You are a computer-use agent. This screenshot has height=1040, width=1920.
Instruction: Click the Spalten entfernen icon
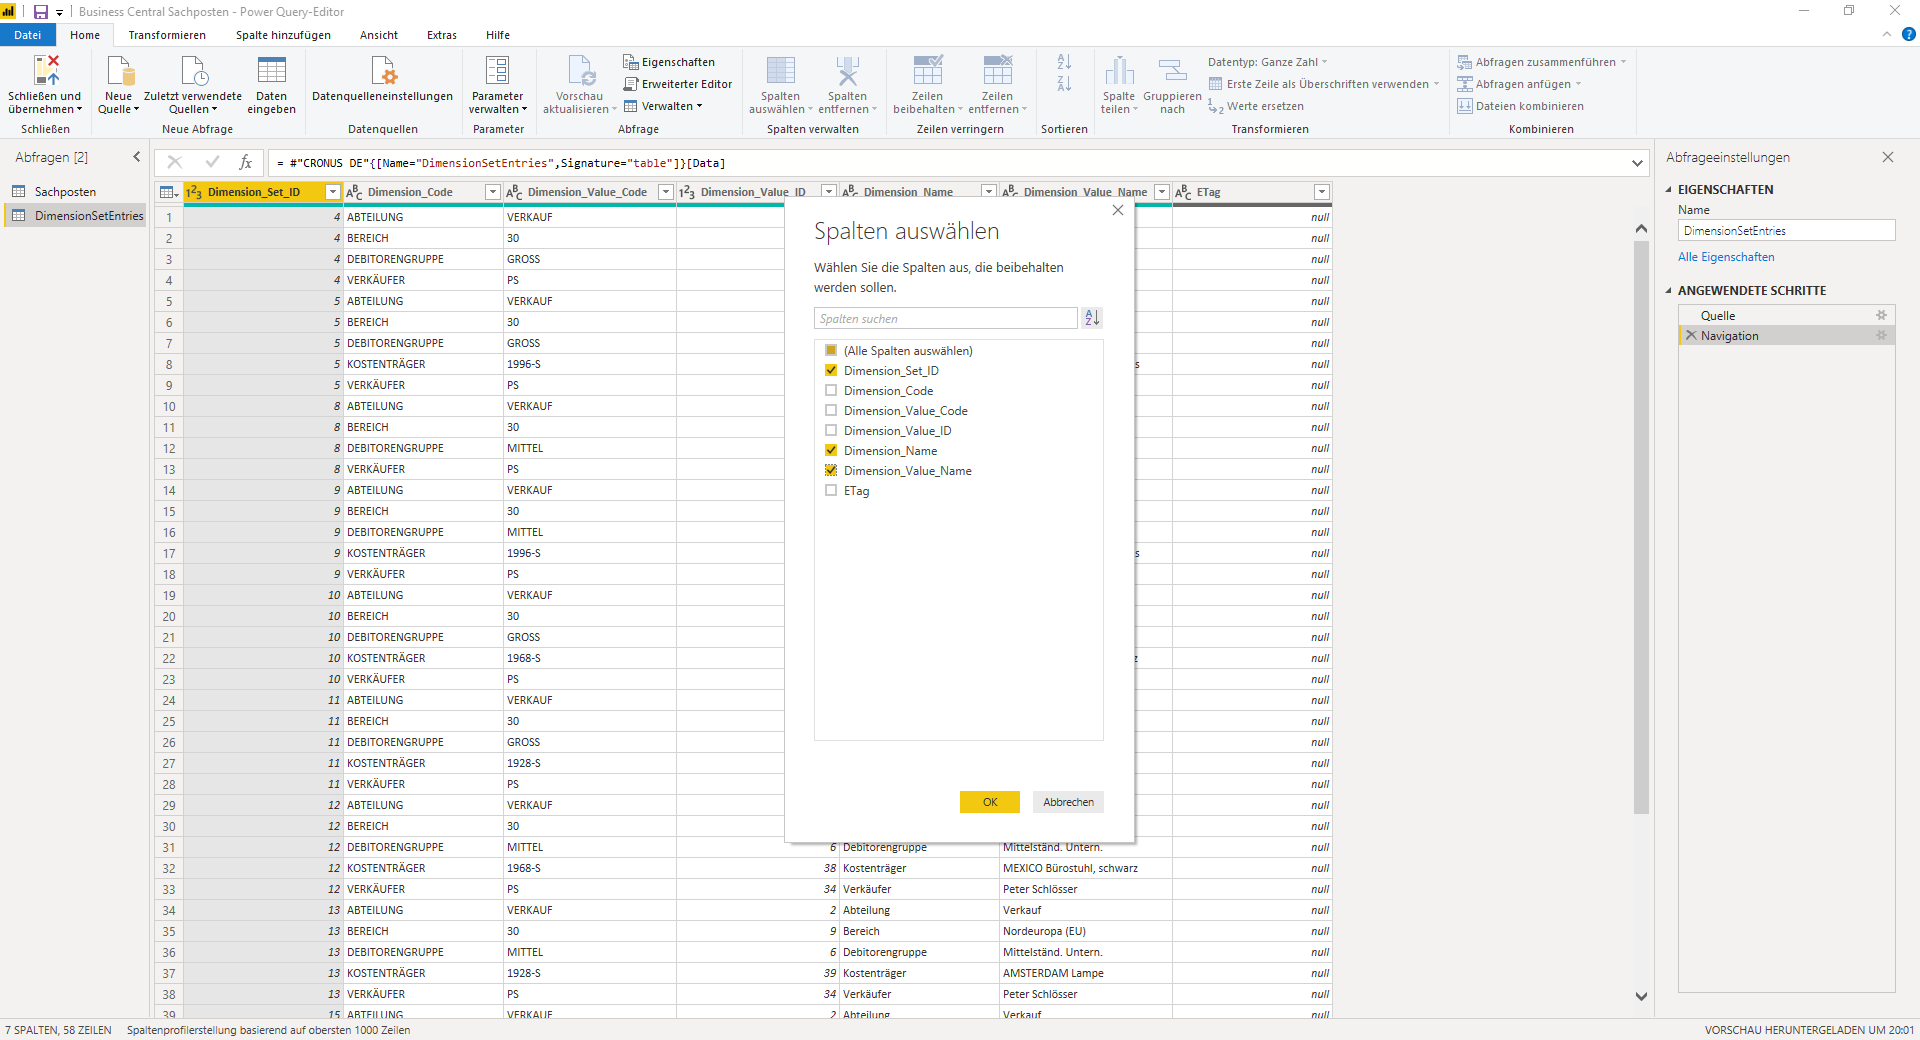tap(847, 70)
